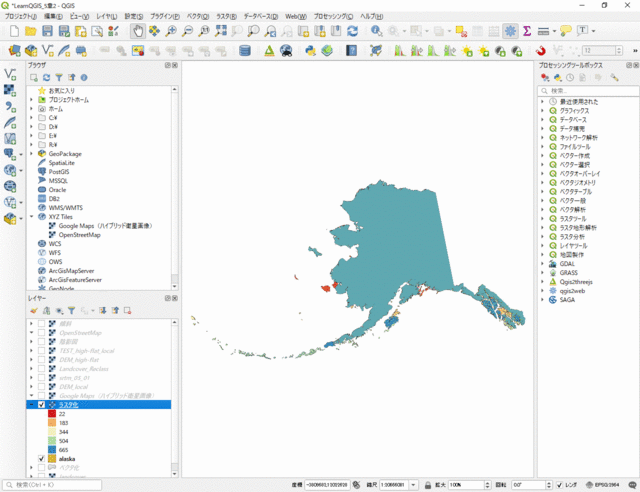The image size is (640, 492).
Task: Add raster layer from left sidebar
Action: [x=10, y=90]
